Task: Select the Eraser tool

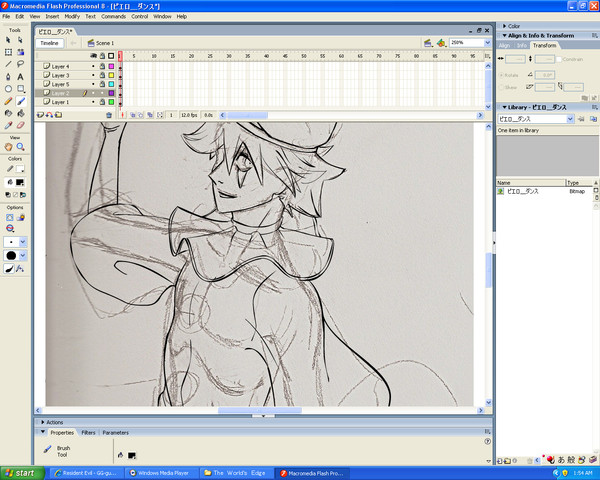Action: [x=21, y=125]
